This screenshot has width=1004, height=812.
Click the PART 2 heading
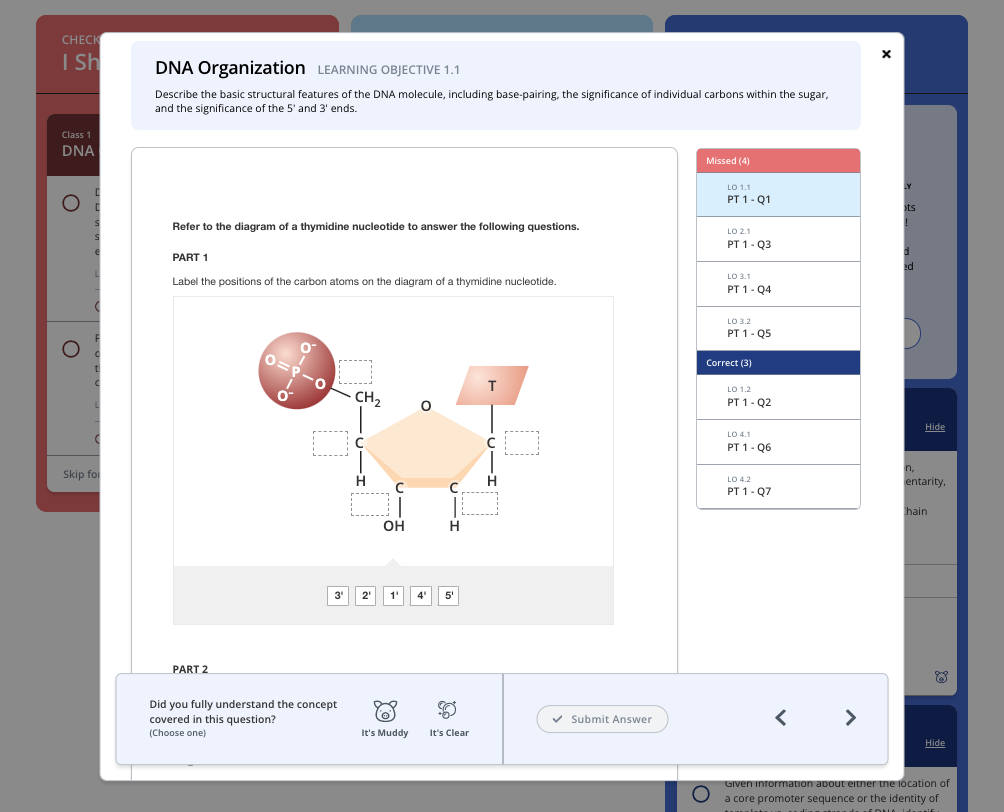[x=190, y=669]
